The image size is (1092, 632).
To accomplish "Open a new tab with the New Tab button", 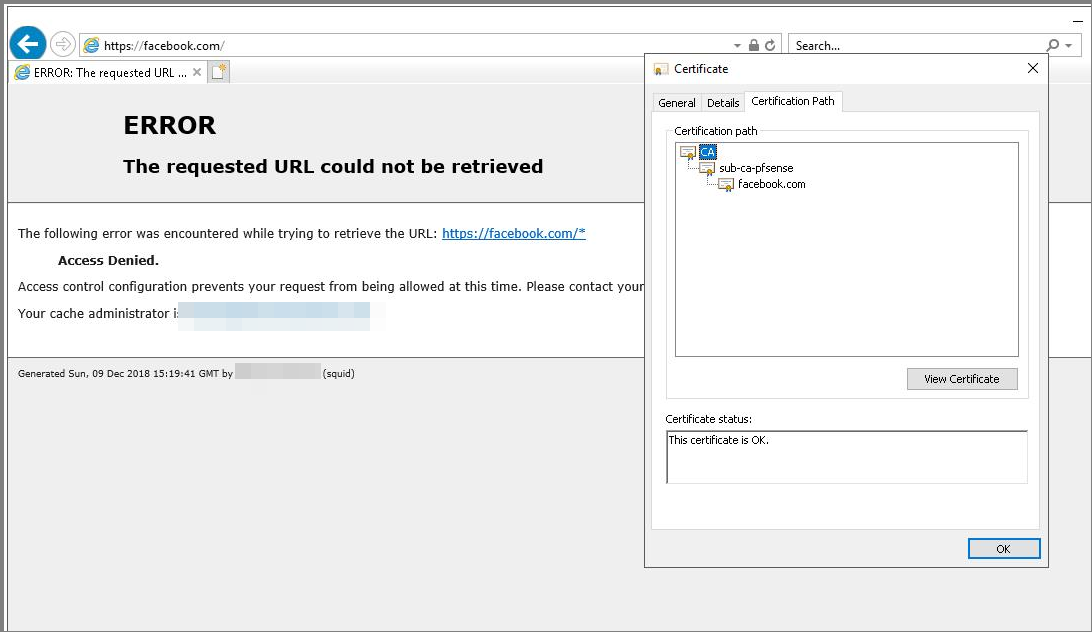I will (219, 72).
